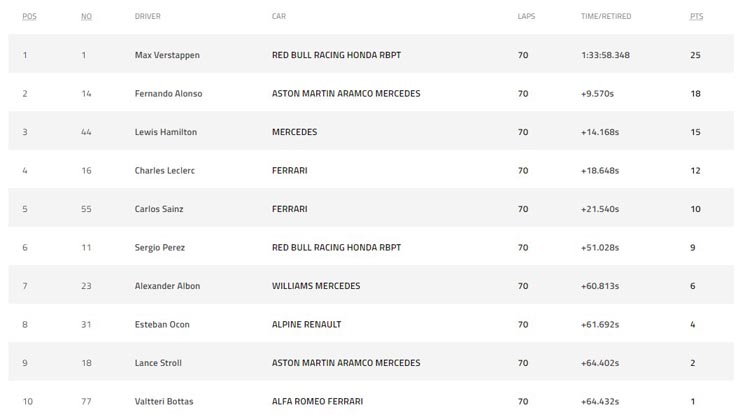Screen dimensions: 740x417
Task: Click the CAR column header
Action: pyautogui.click(x=279, y=17)
